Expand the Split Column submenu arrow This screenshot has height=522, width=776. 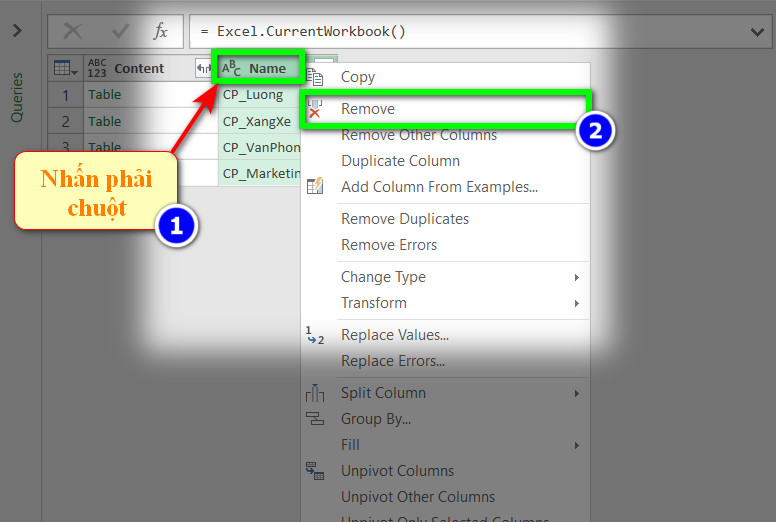click(x=577, y=393)
